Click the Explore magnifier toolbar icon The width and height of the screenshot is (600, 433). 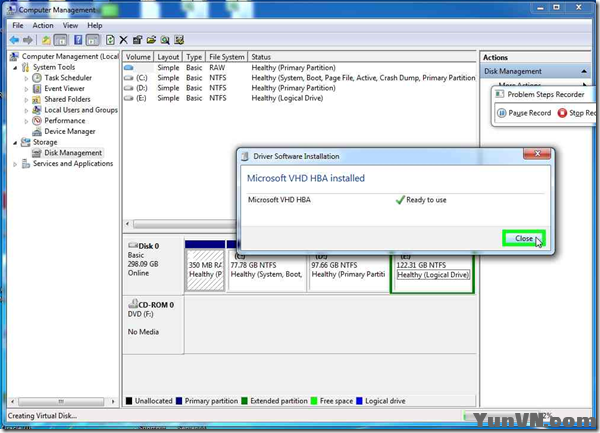point(165,40)
